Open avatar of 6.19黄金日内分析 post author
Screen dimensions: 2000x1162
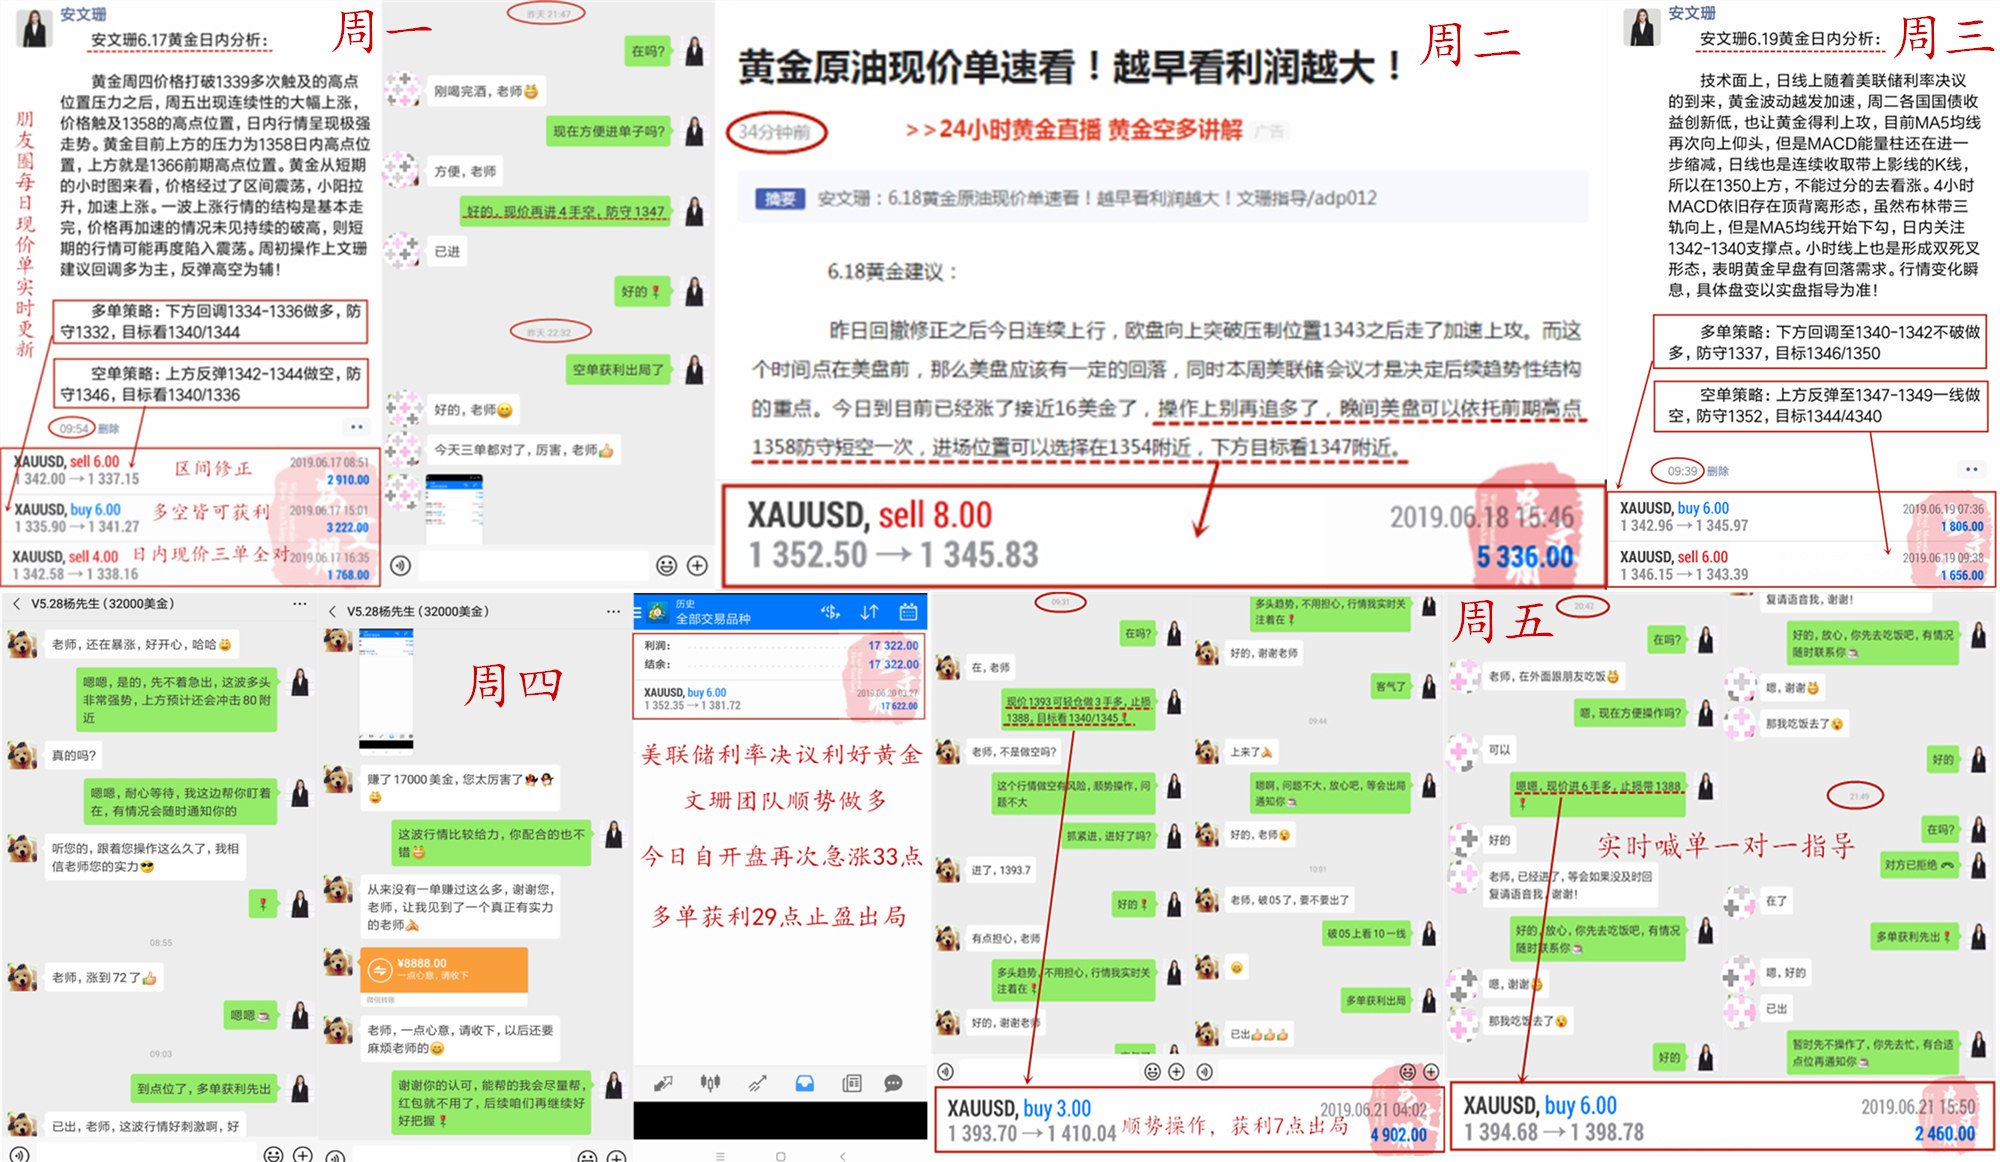pyautogui.click(x=1642, y=27)
